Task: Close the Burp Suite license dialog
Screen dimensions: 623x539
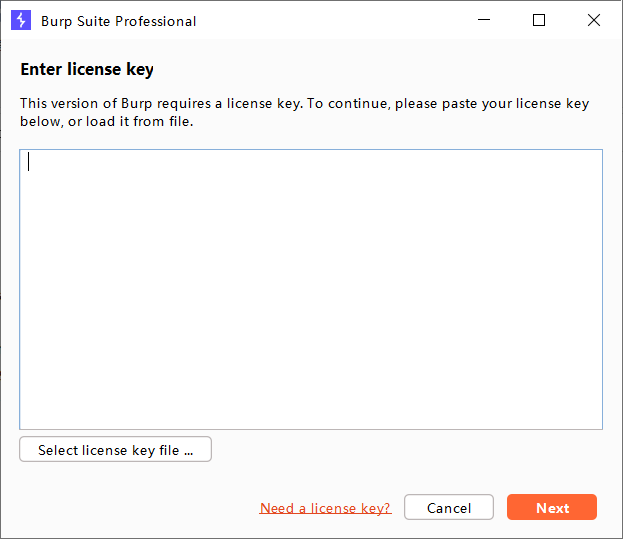Action: (x=594, y=20)
